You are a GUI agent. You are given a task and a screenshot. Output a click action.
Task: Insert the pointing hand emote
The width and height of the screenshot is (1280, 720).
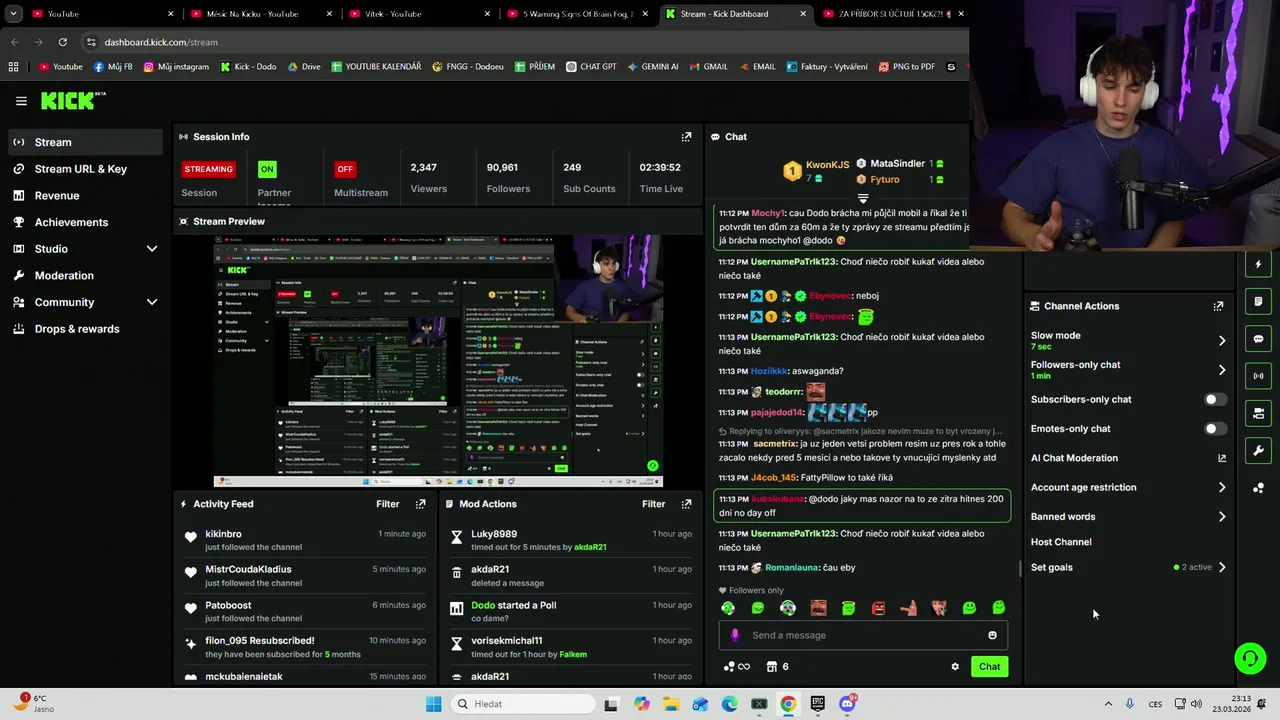pos(908,608)
